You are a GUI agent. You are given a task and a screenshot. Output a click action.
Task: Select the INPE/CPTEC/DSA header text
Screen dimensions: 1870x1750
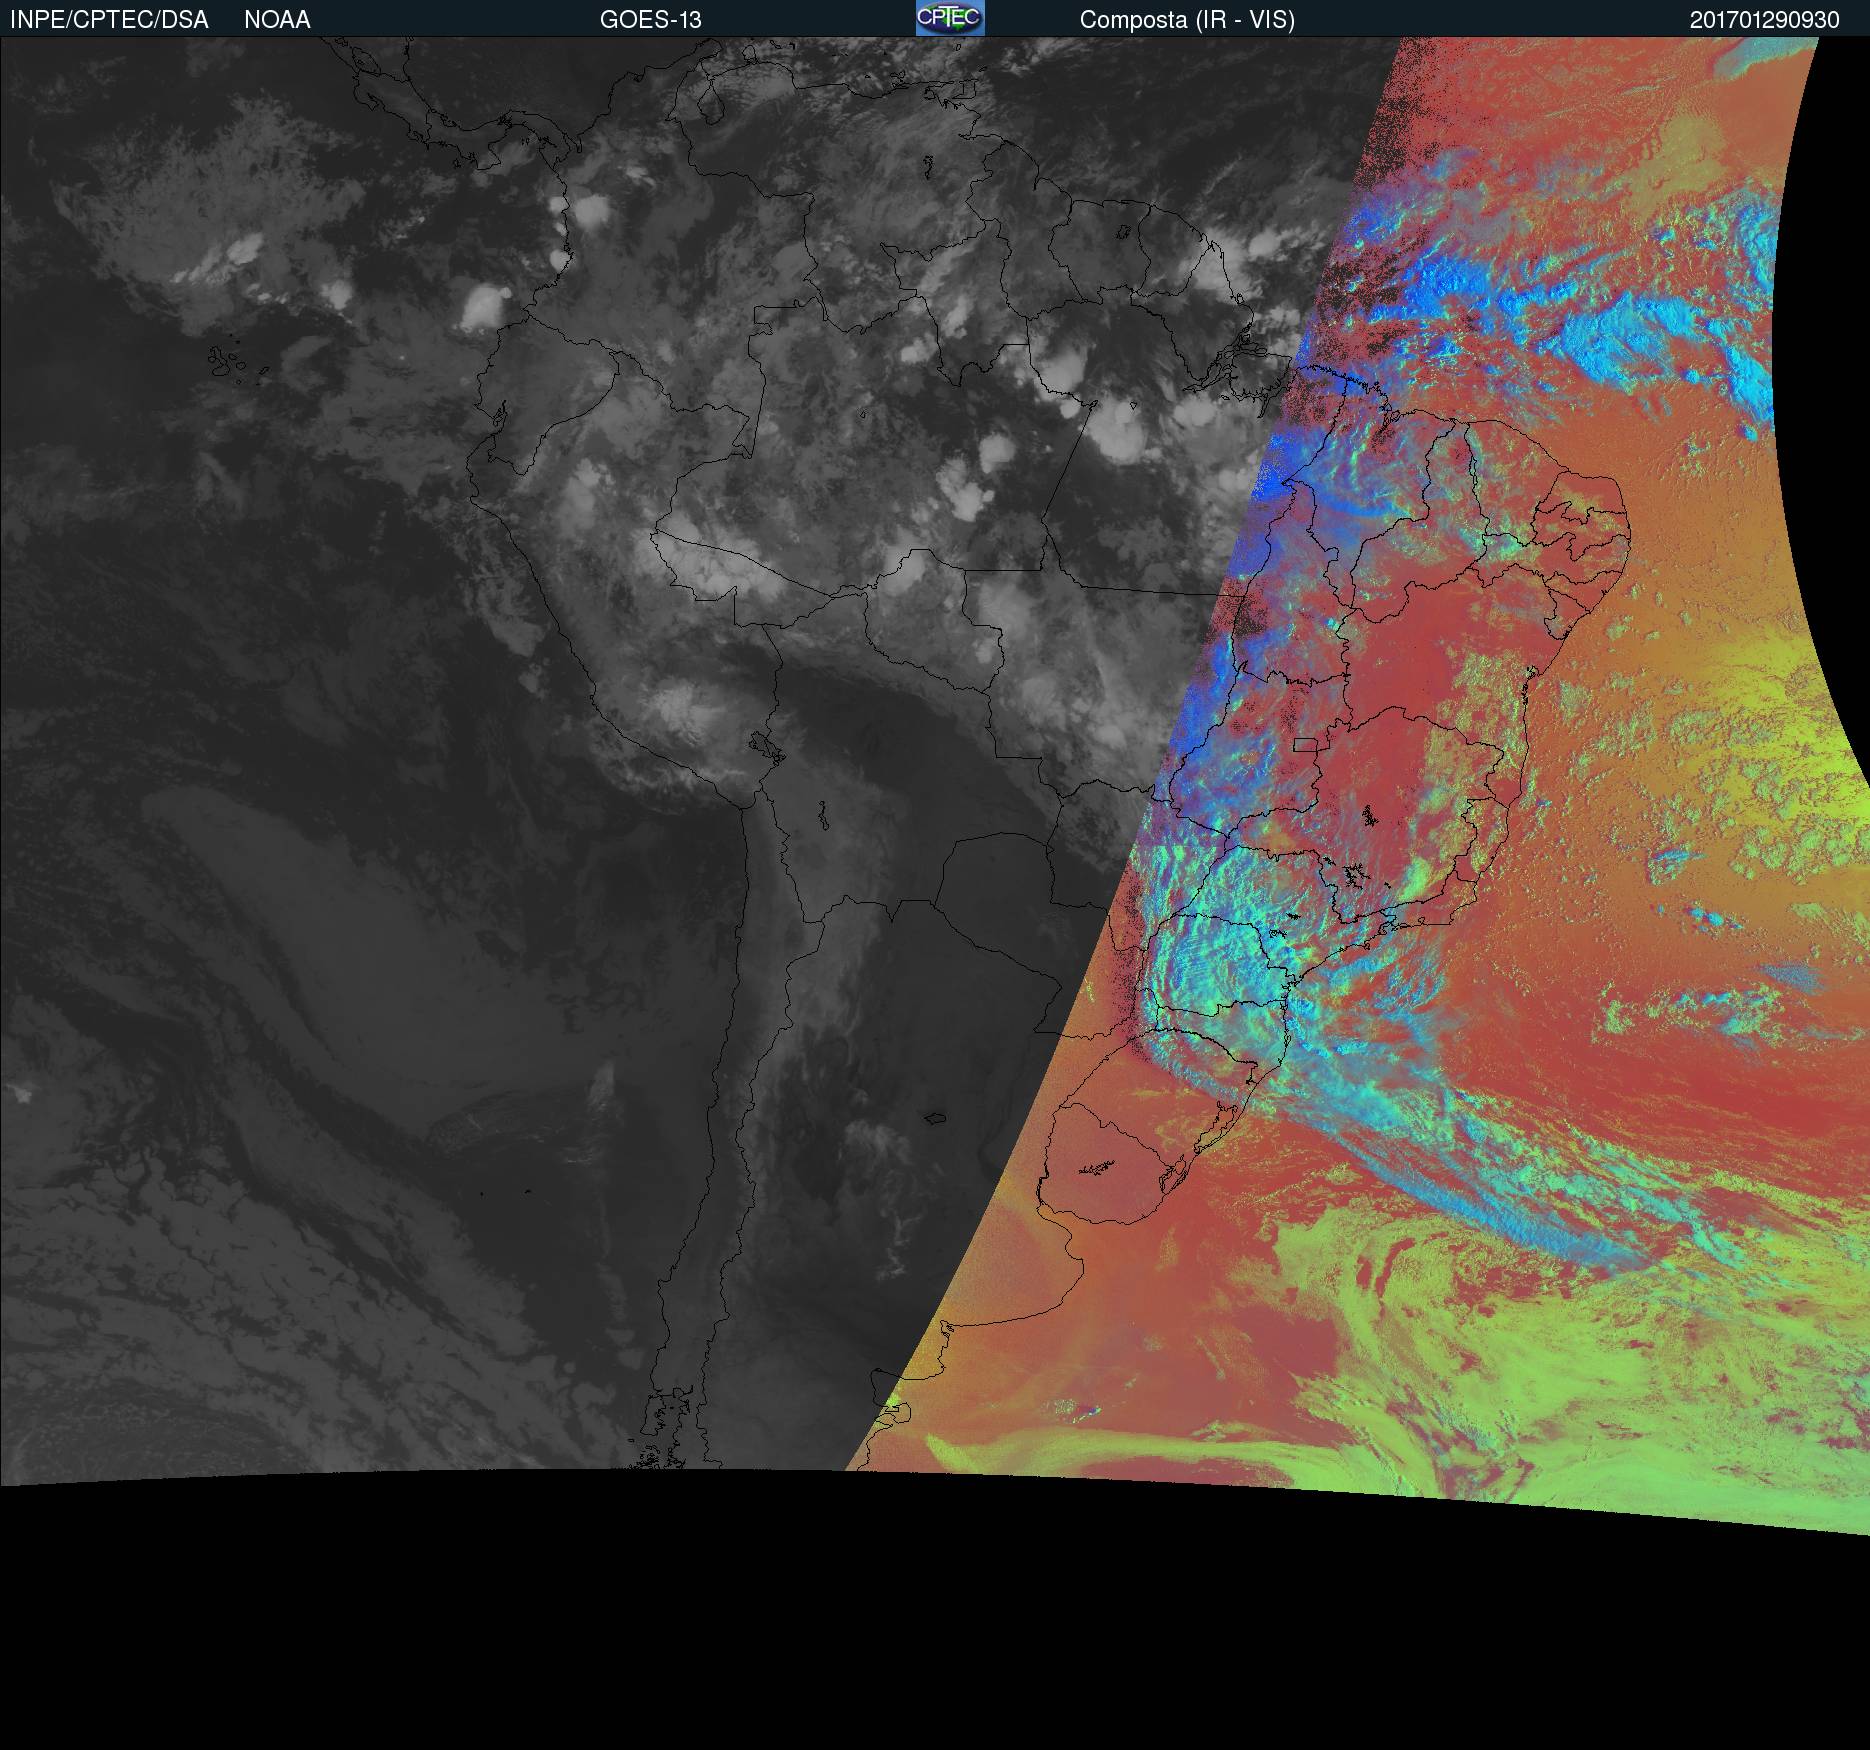coord(109,20)
